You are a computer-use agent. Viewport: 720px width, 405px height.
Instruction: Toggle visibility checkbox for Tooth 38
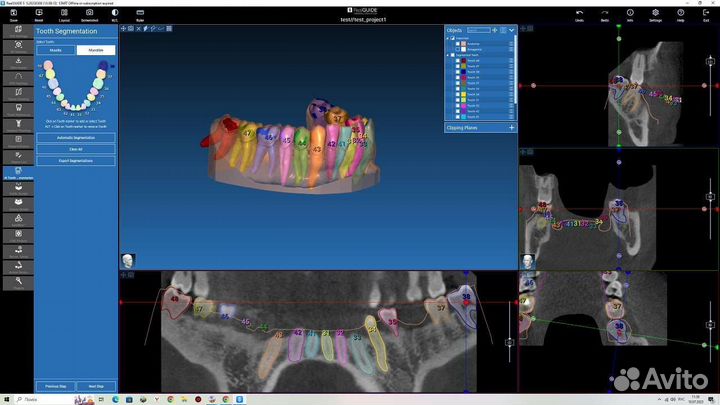pyautogui.click(x=457, y=72)
